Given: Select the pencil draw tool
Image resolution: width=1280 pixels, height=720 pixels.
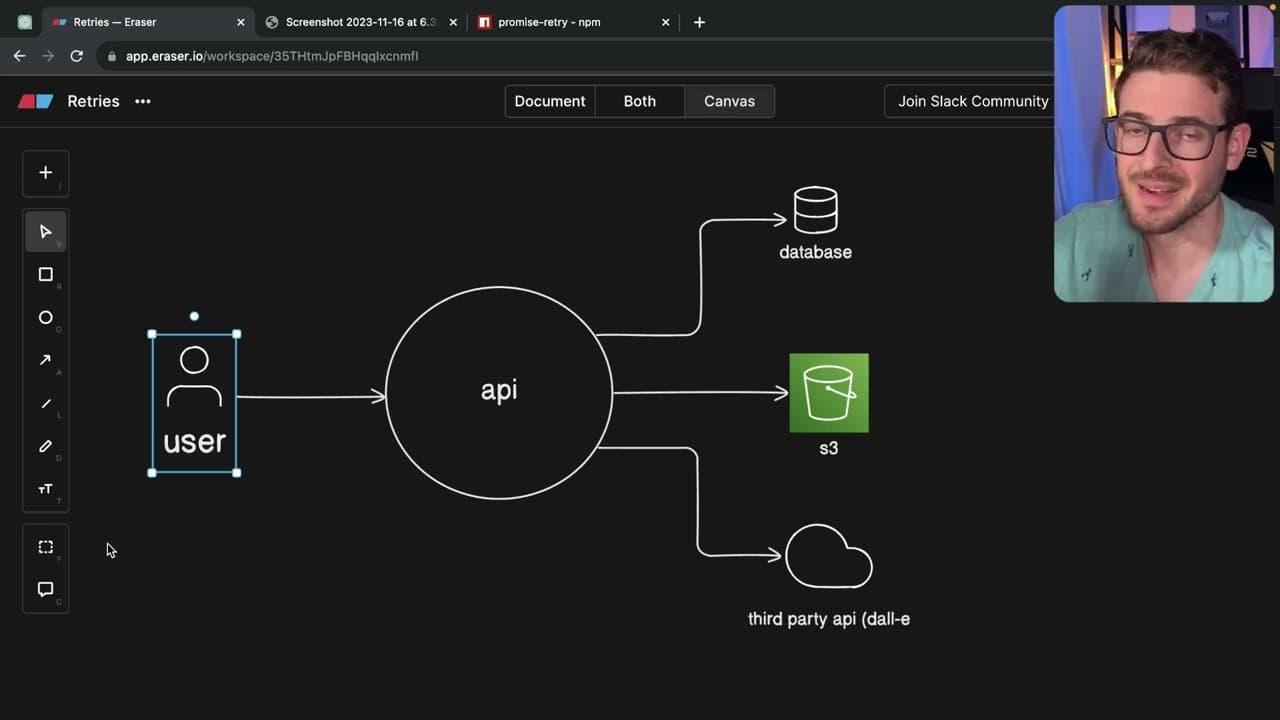Looking at the screenshot, I should [45, 447].
